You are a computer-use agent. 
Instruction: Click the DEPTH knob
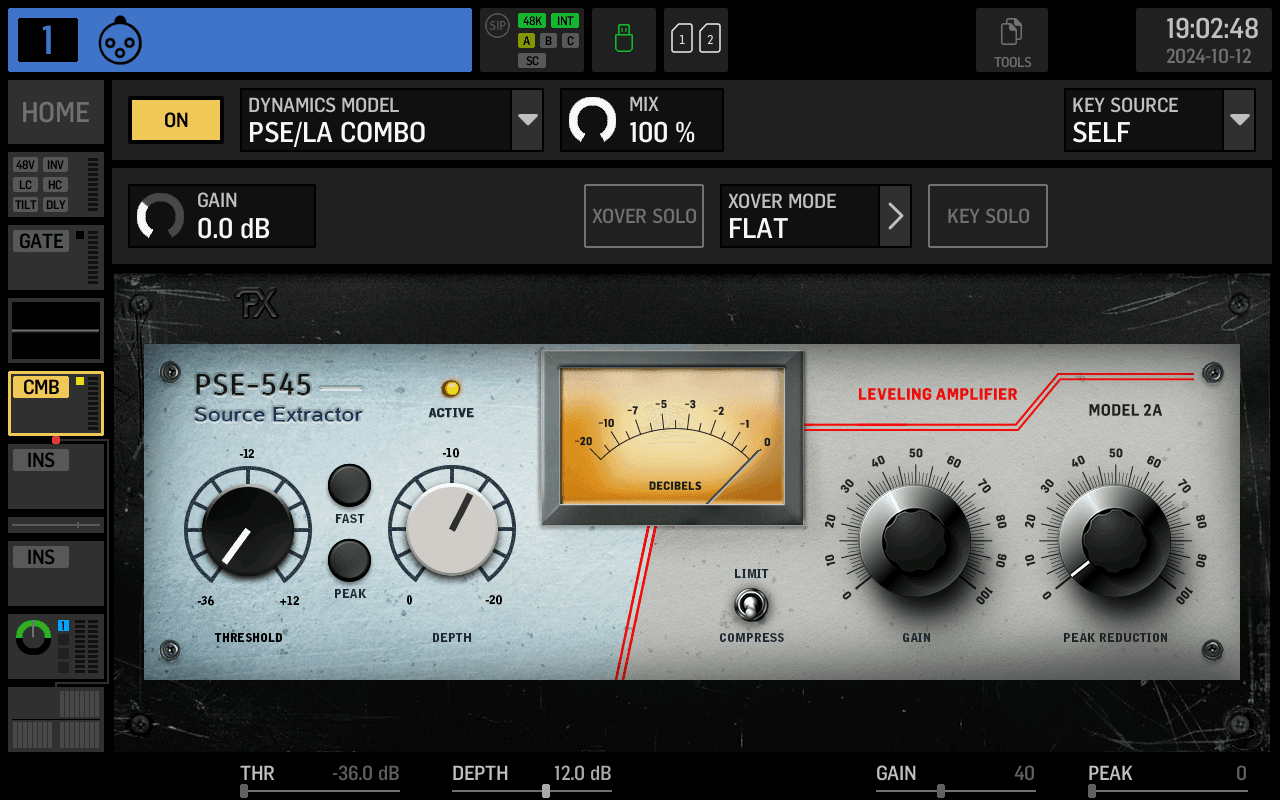[x=452, y=532]
